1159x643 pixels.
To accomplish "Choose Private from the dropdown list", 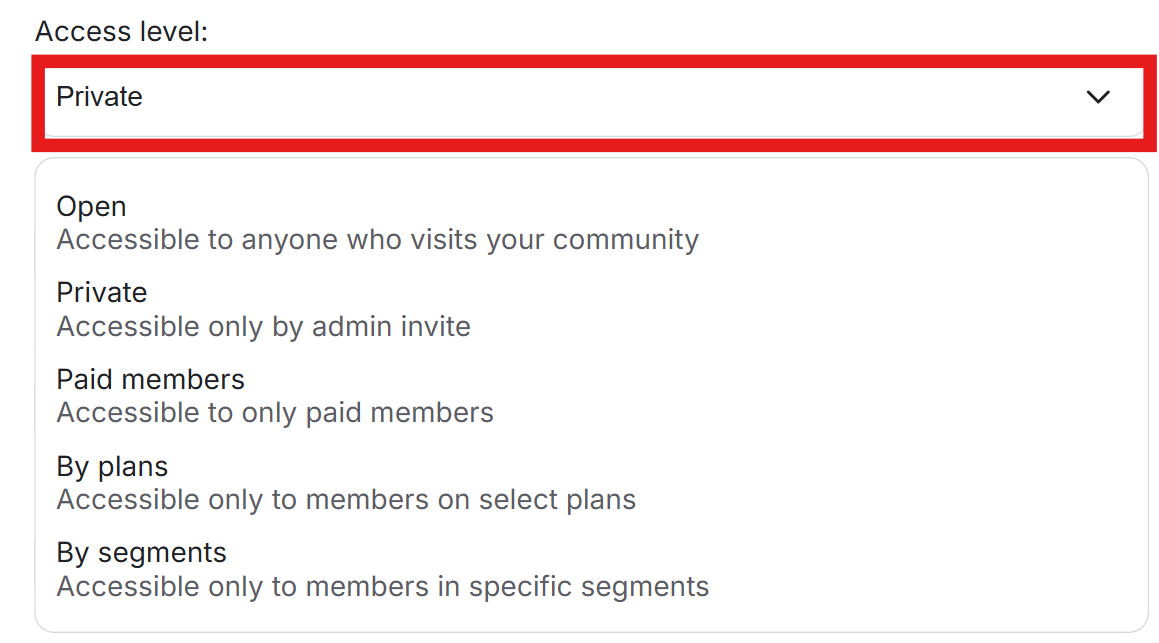I will 102,293.
